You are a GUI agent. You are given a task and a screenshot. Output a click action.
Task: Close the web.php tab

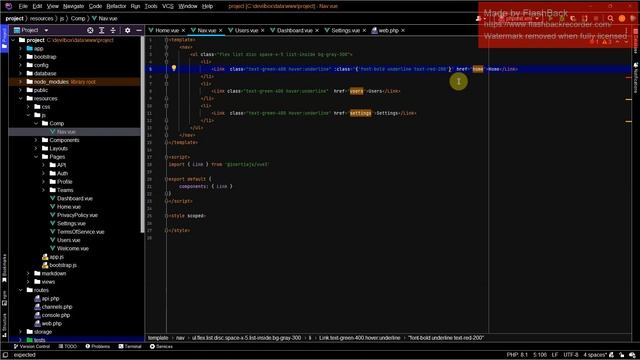click(403, 30)
